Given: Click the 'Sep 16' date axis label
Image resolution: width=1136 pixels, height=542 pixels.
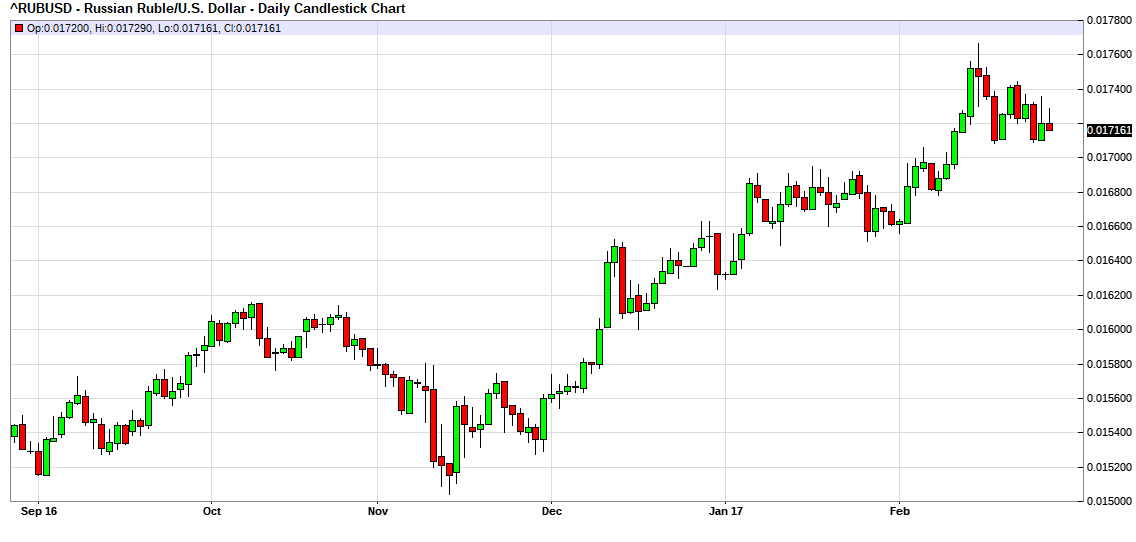Looking at the screenshot, I should 38,512.
